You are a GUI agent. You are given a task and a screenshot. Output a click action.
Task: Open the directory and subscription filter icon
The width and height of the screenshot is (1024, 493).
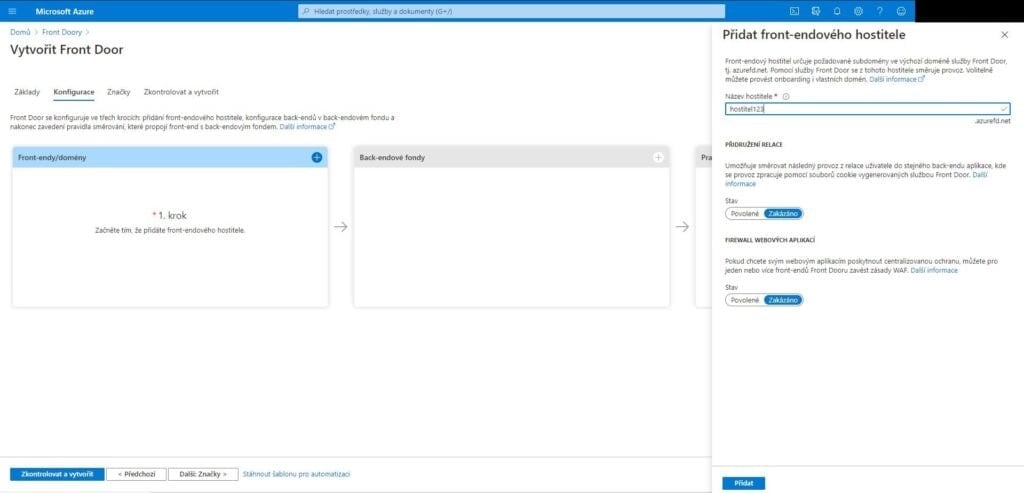pos(815,11)
